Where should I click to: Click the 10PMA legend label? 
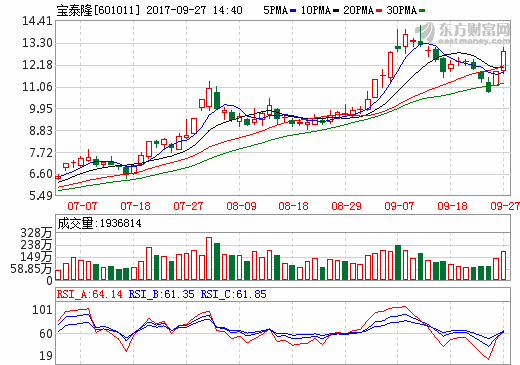[316, 10]
